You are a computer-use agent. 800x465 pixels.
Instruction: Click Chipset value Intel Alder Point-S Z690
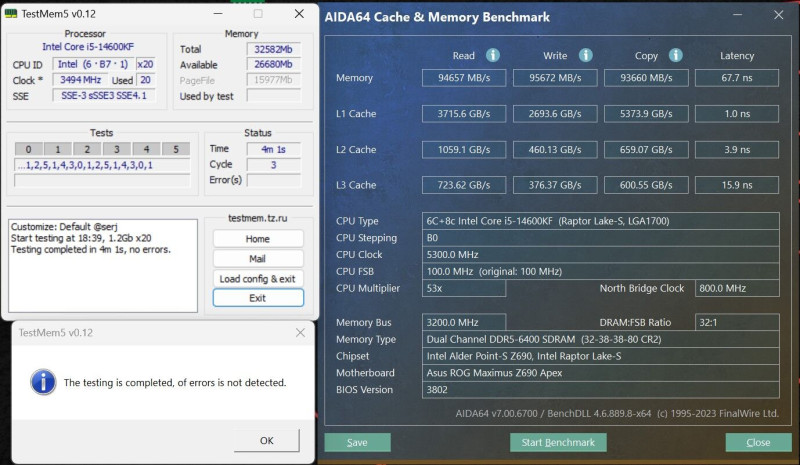601,356
